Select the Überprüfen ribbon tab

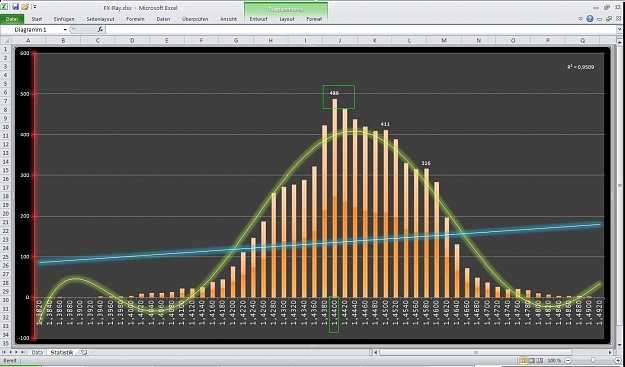coord(195,19)
